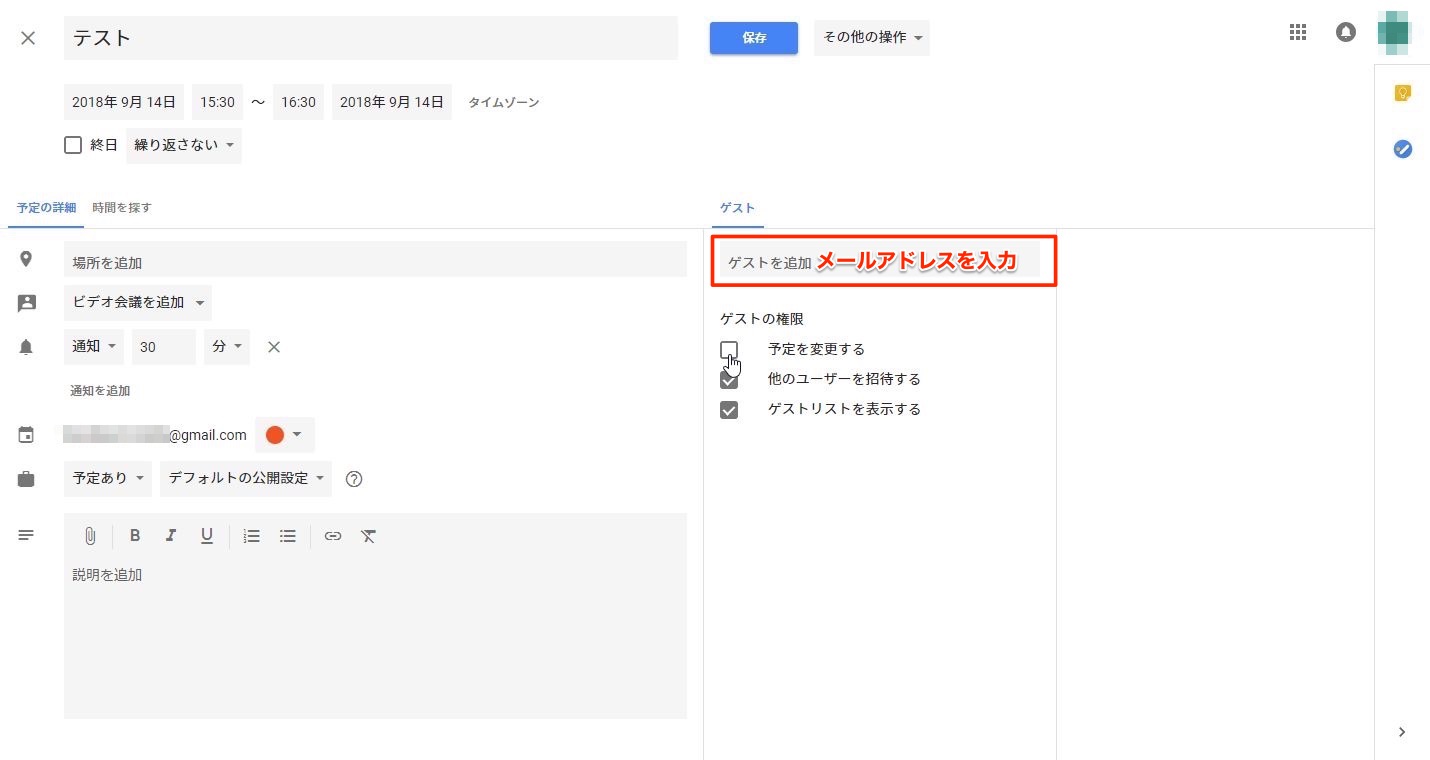1430x760 pixels.
Task: Click the location pin icon
Action: (26, 259)
